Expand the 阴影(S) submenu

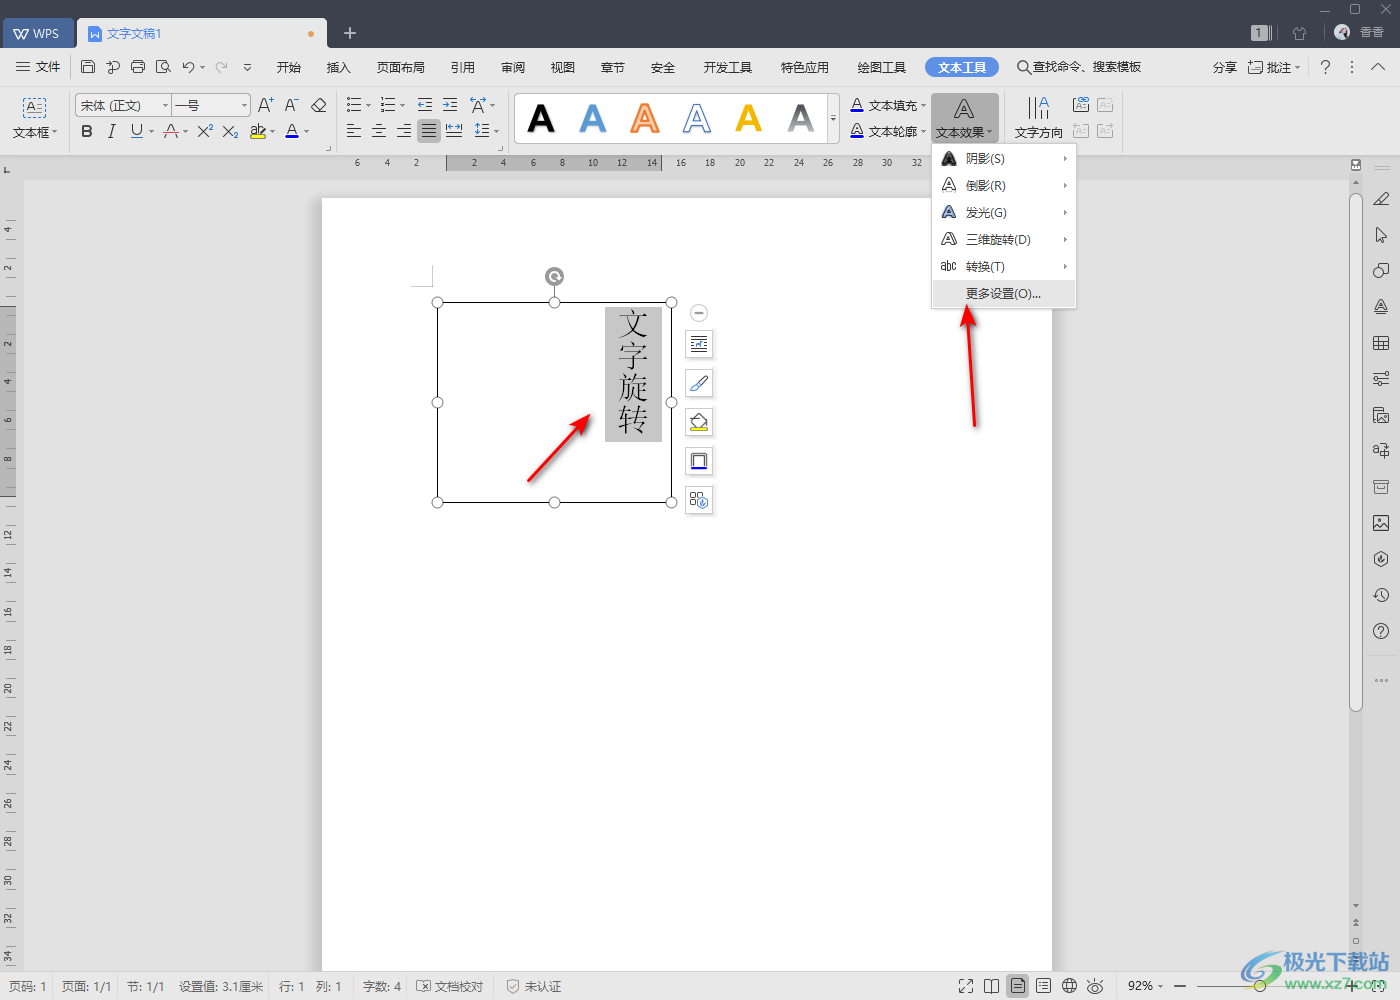pos(1004,158)
